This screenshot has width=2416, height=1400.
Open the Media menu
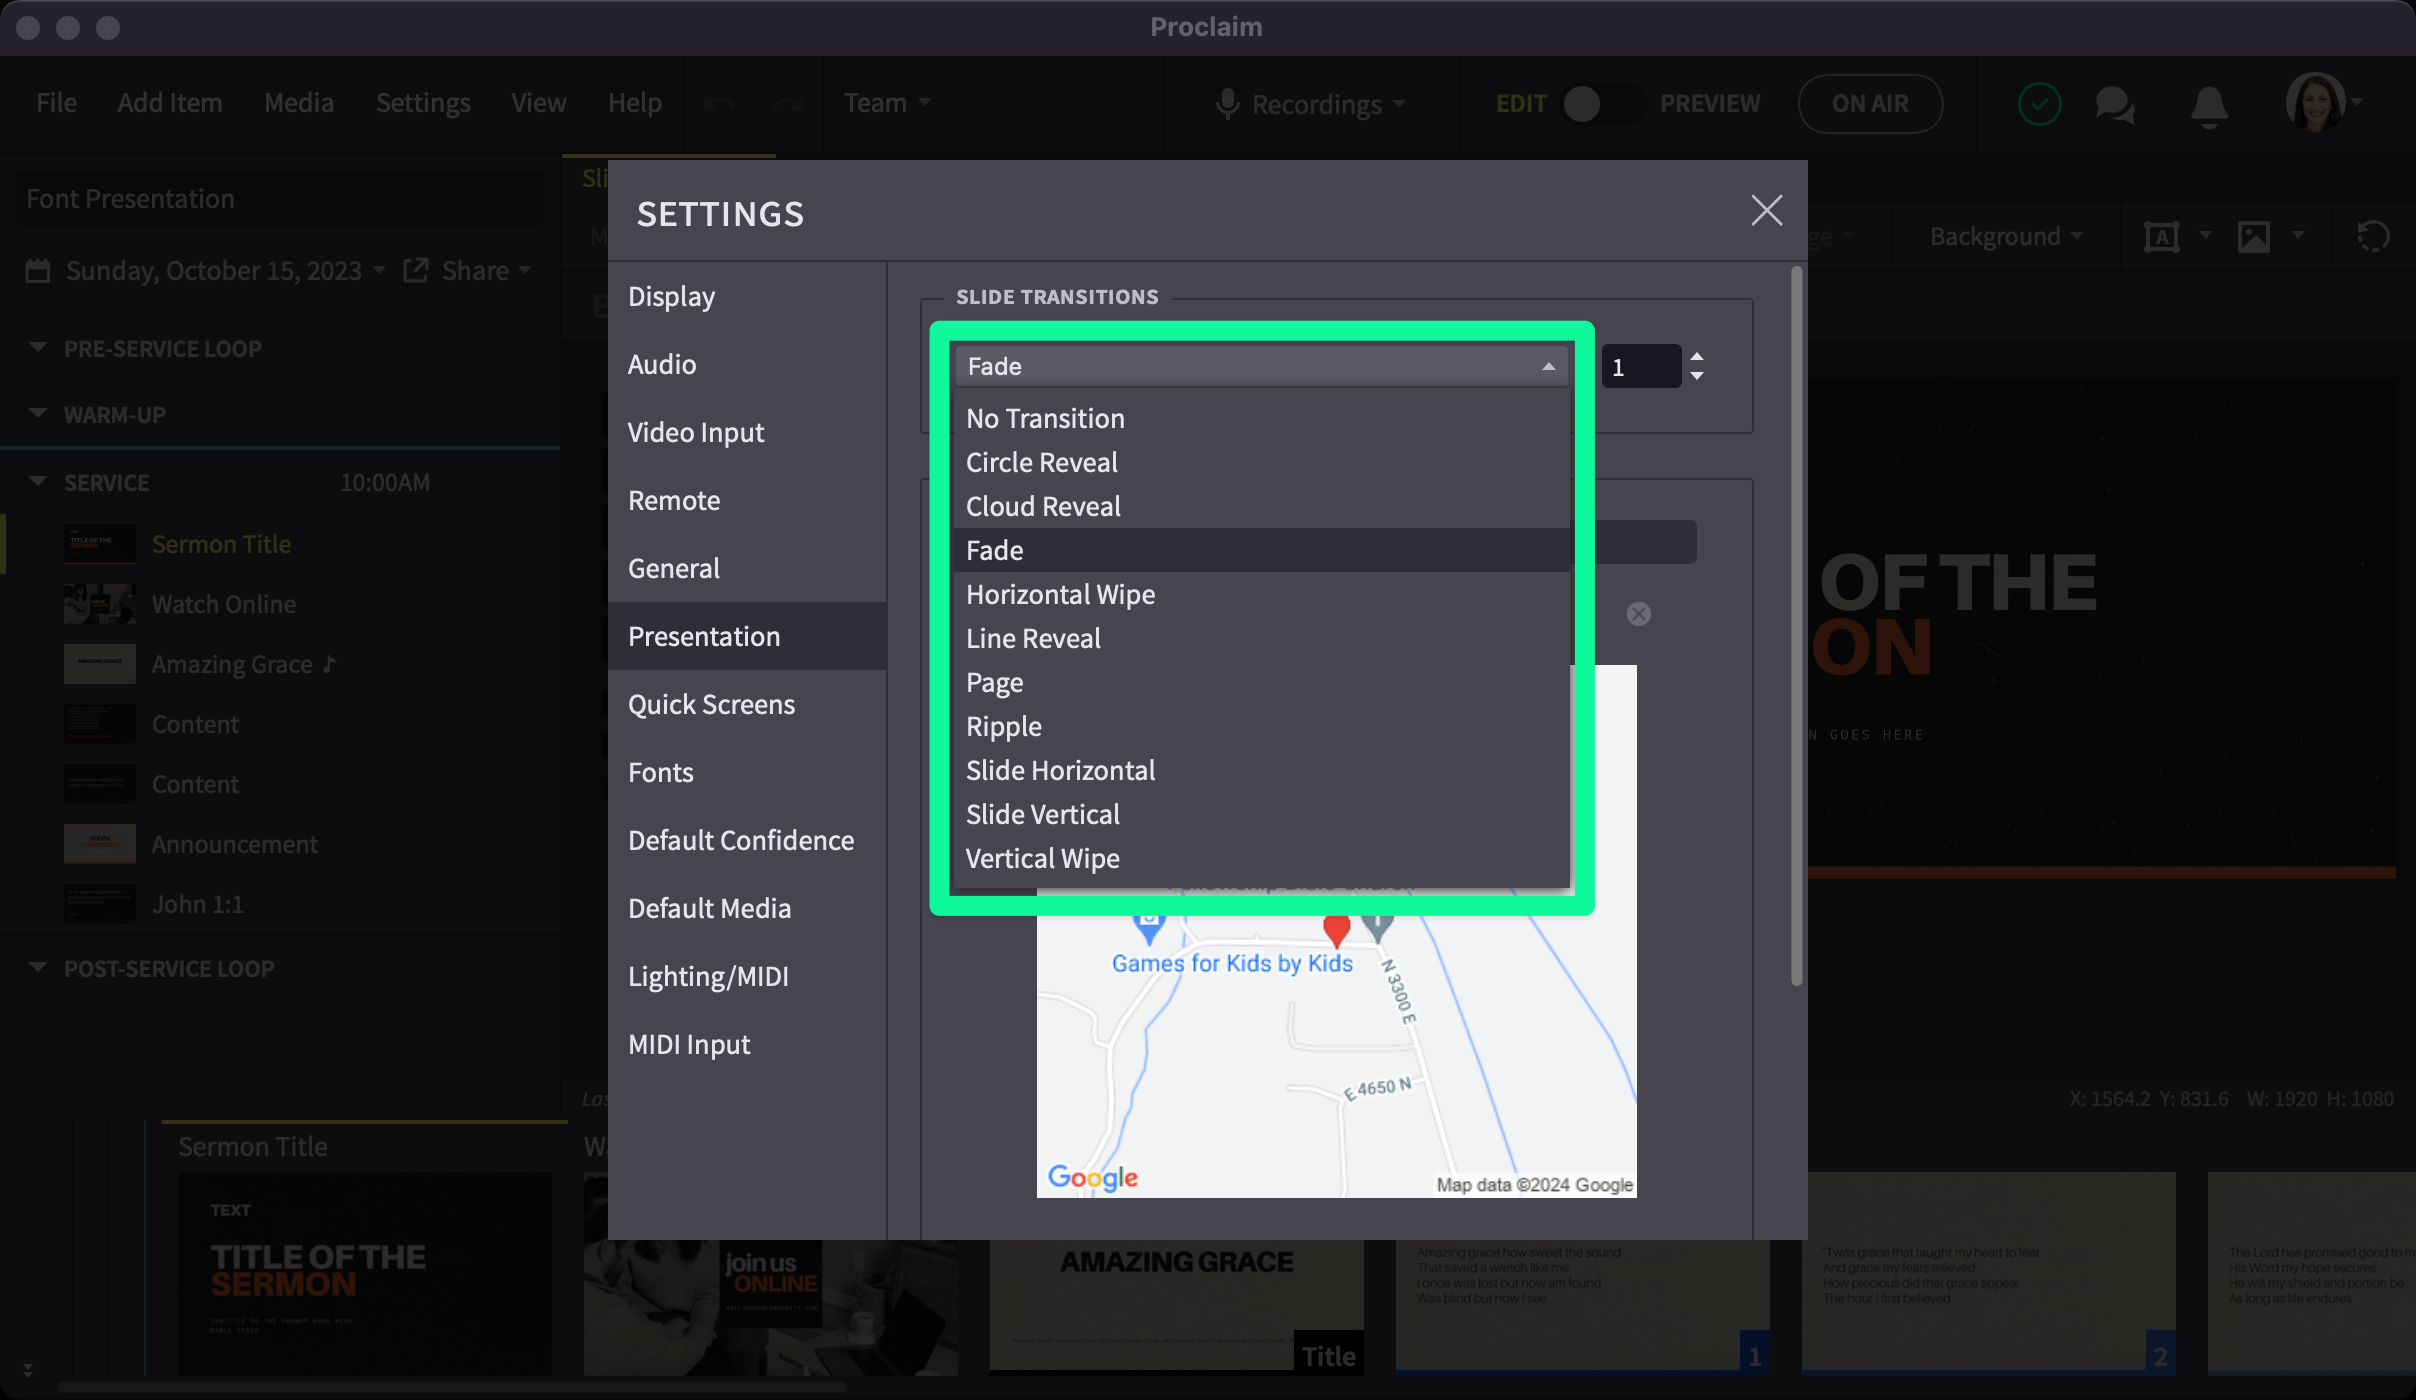[x=299, y=103]
